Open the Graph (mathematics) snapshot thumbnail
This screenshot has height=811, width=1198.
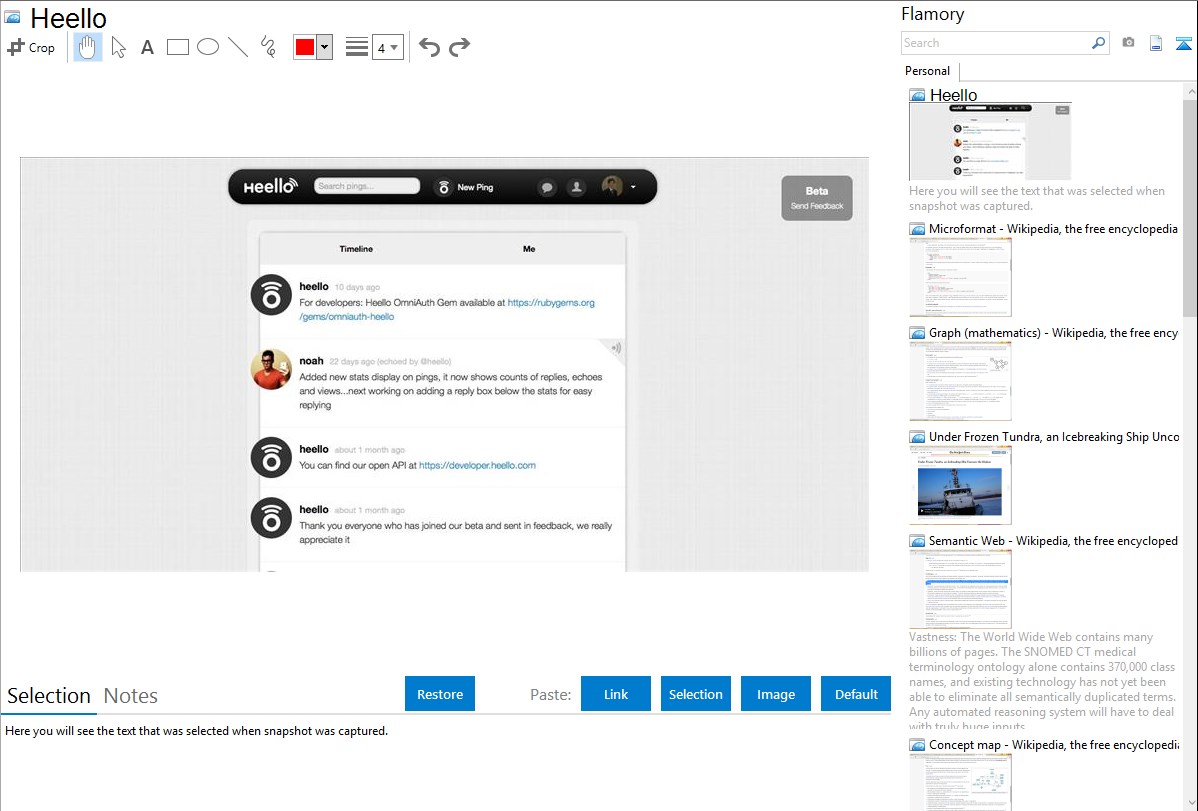click(960, 381)
